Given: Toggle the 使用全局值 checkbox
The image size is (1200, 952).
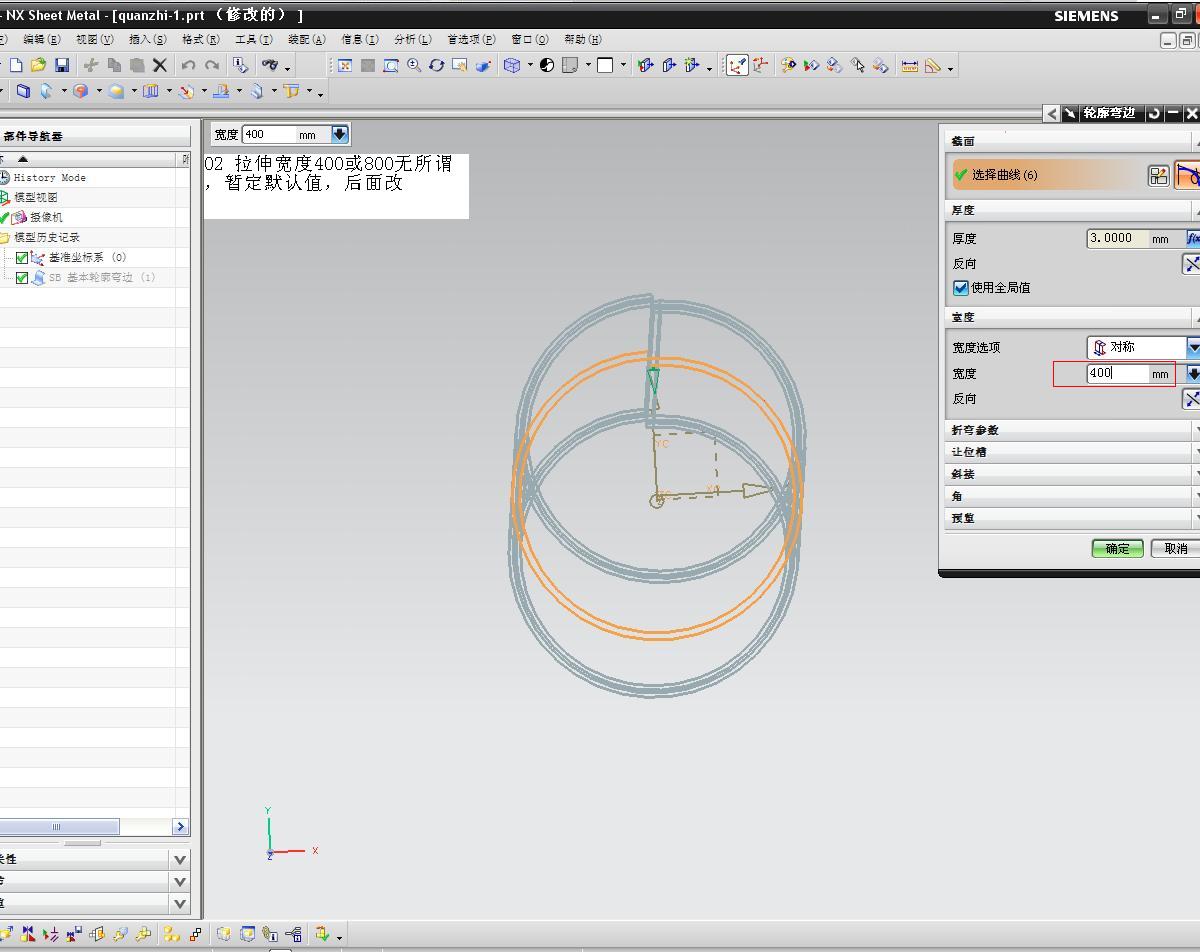Looking at the screenshot, I should click(961, 288).
